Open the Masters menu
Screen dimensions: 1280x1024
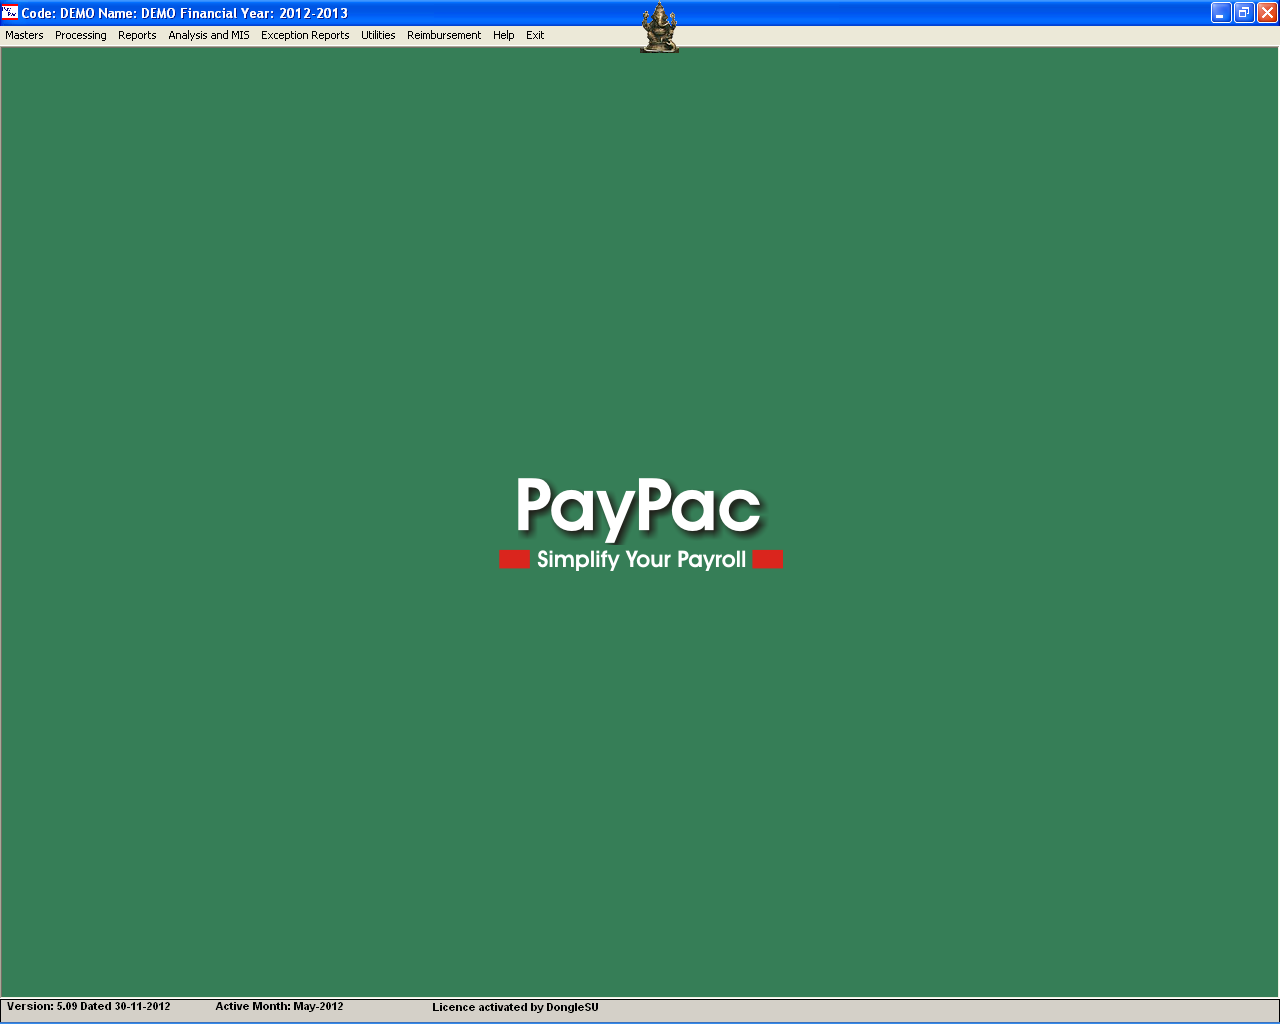pos(24,35)
